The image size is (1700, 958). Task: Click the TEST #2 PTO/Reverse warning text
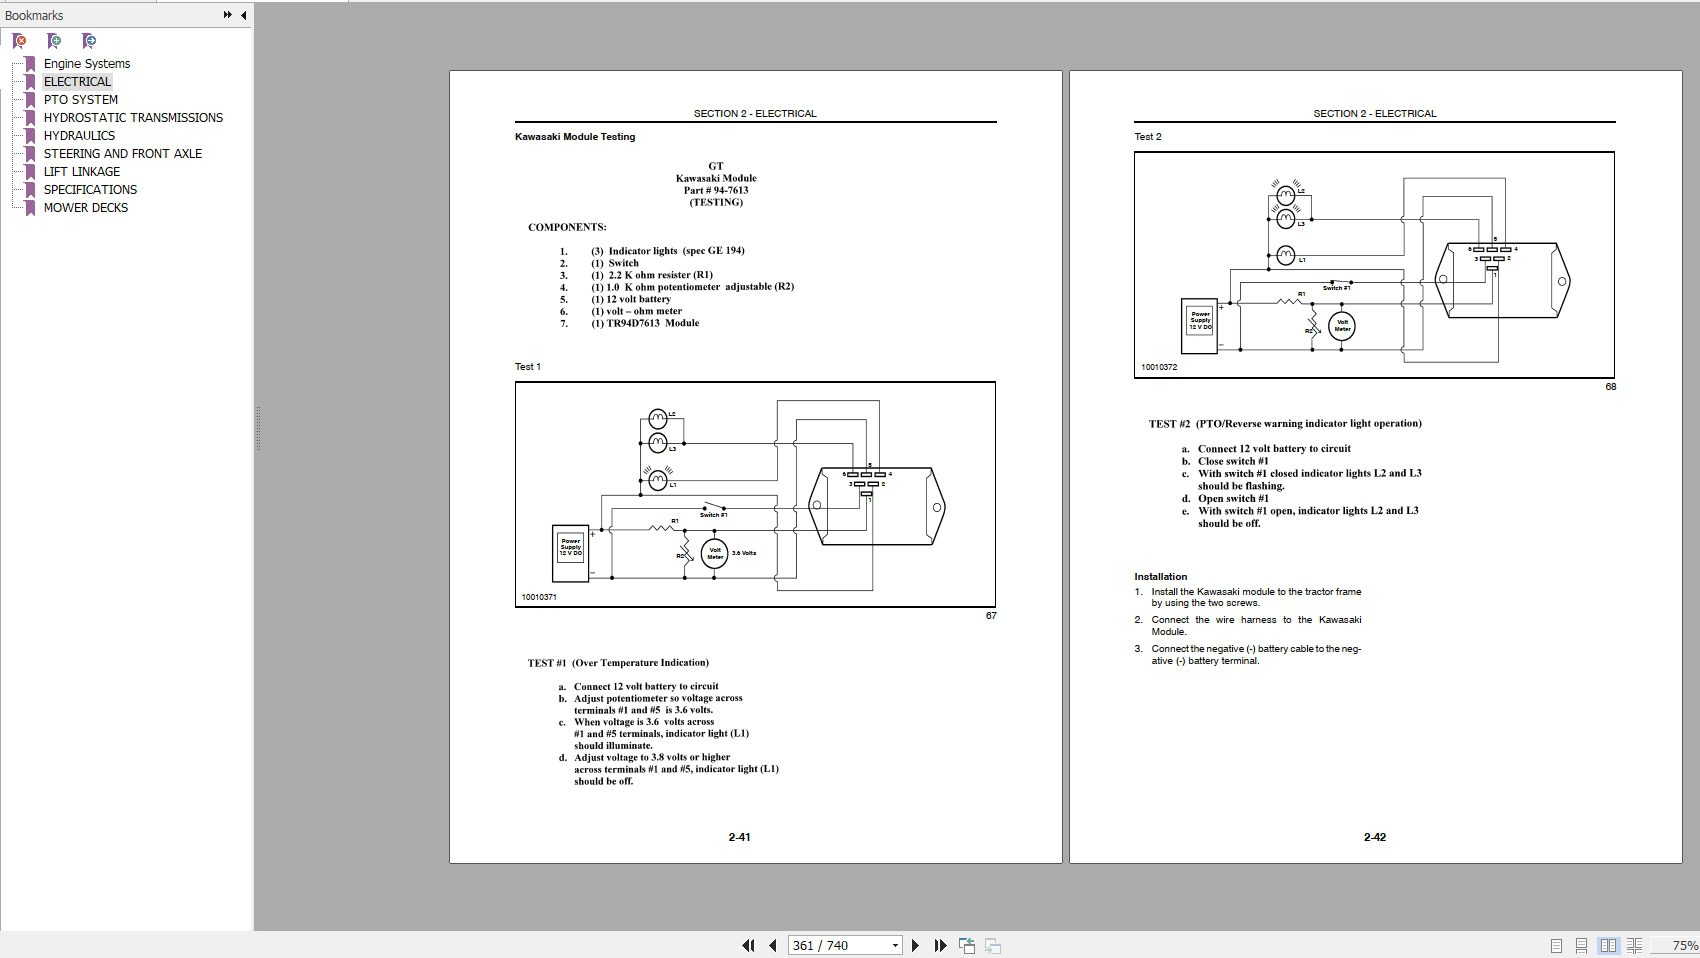[x=1285, y=424]
